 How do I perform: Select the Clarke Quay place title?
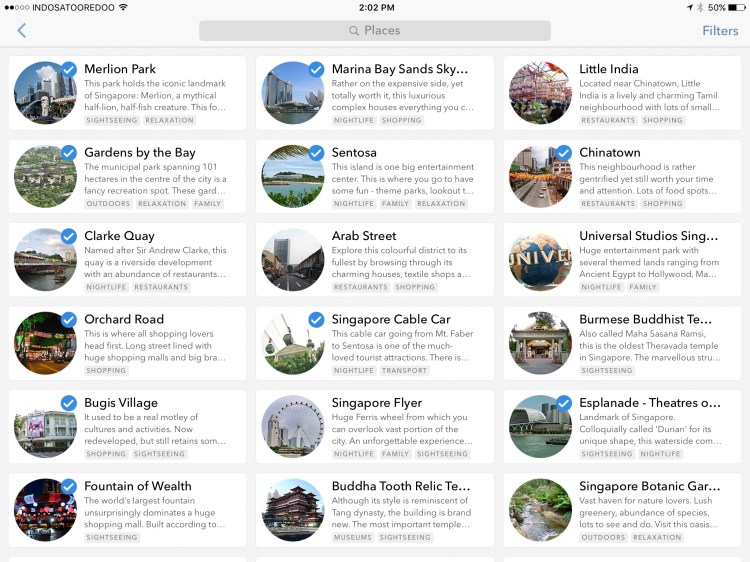tap(118, 236)
